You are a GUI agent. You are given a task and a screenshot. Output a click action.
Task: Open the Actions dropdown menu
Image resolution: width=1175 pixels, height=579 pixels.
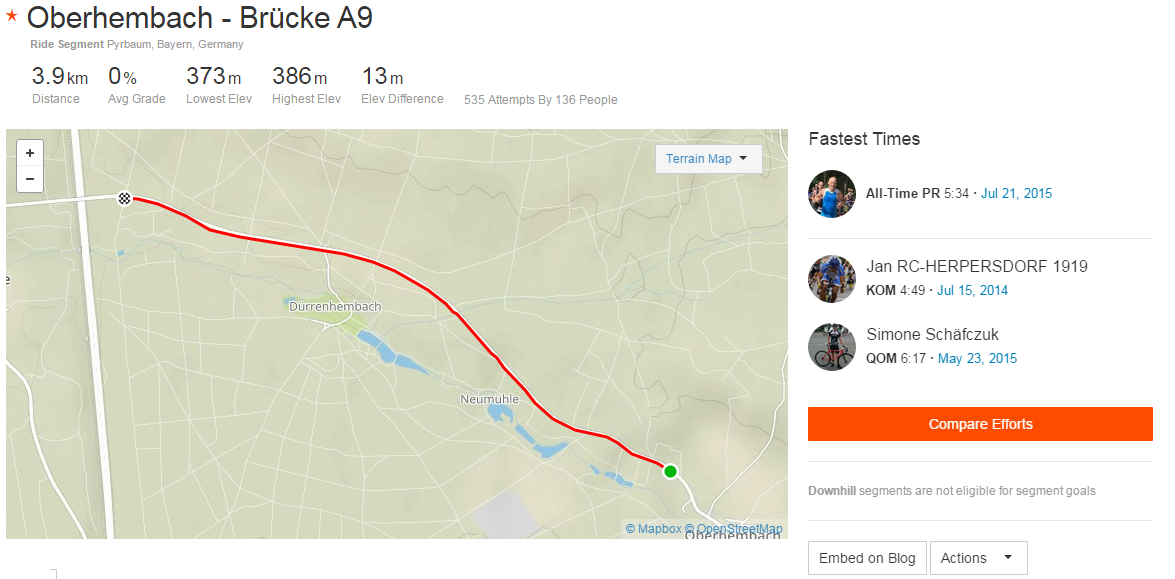[977, 558]
